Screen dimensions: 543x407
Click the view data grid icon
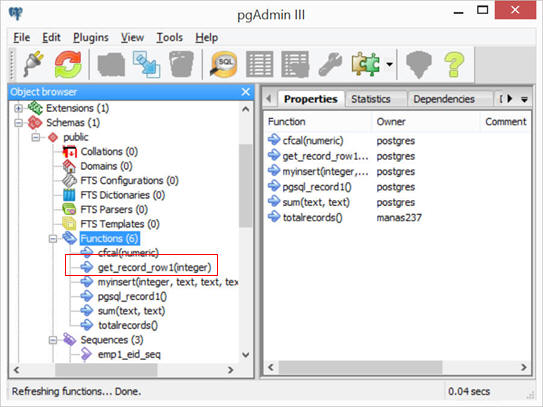(259, 64)
